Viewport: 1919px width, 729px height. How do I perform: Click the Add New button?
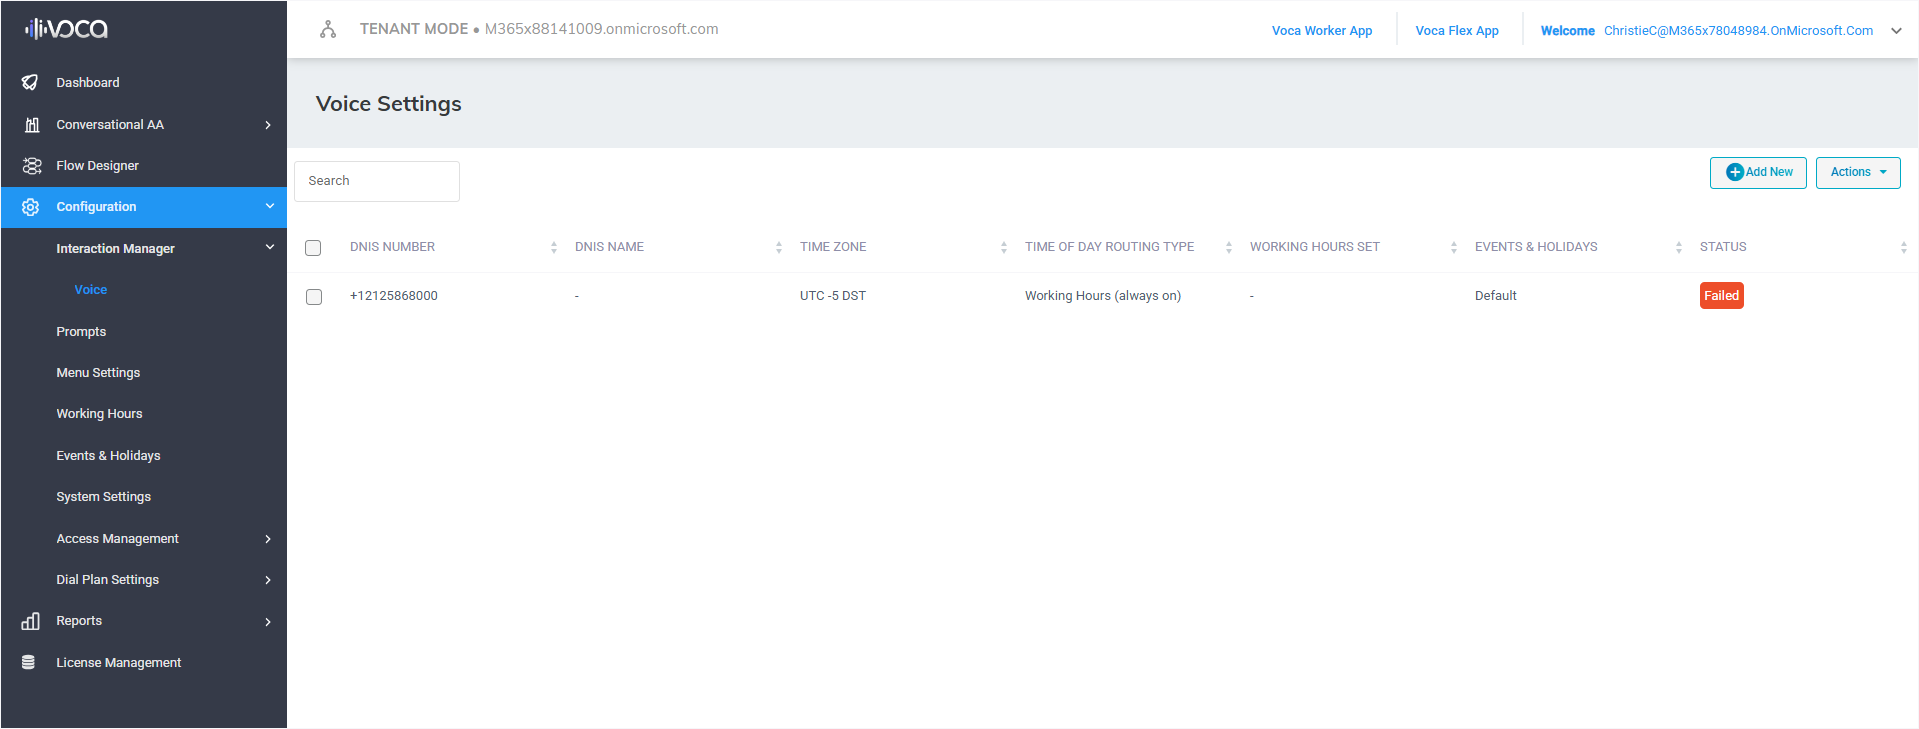click(x=1757, y=172)
